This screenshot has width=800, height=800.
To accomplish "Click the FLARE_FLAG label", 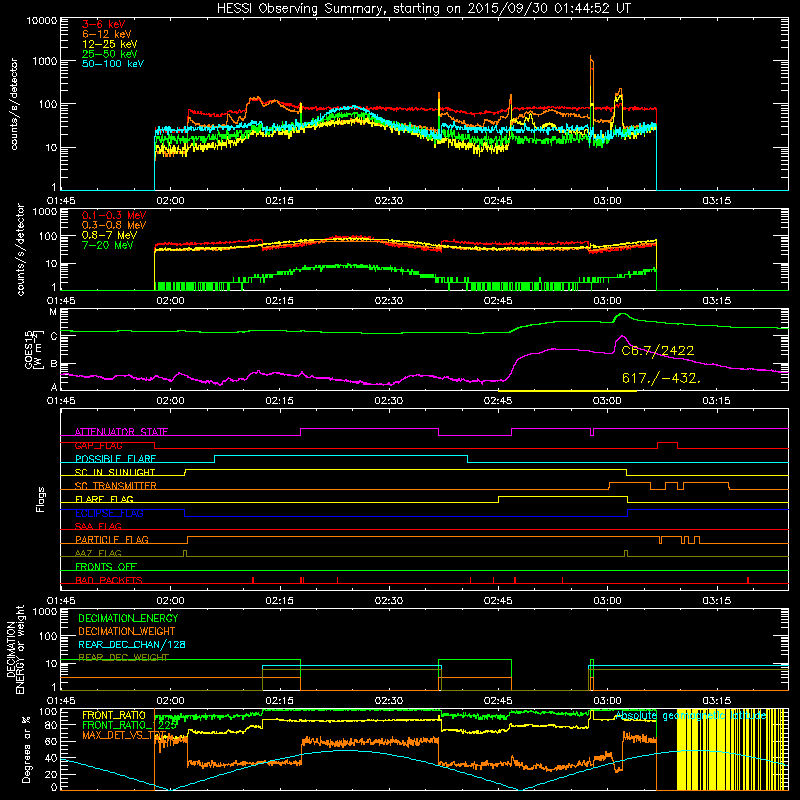I will (x=104, y=499).
